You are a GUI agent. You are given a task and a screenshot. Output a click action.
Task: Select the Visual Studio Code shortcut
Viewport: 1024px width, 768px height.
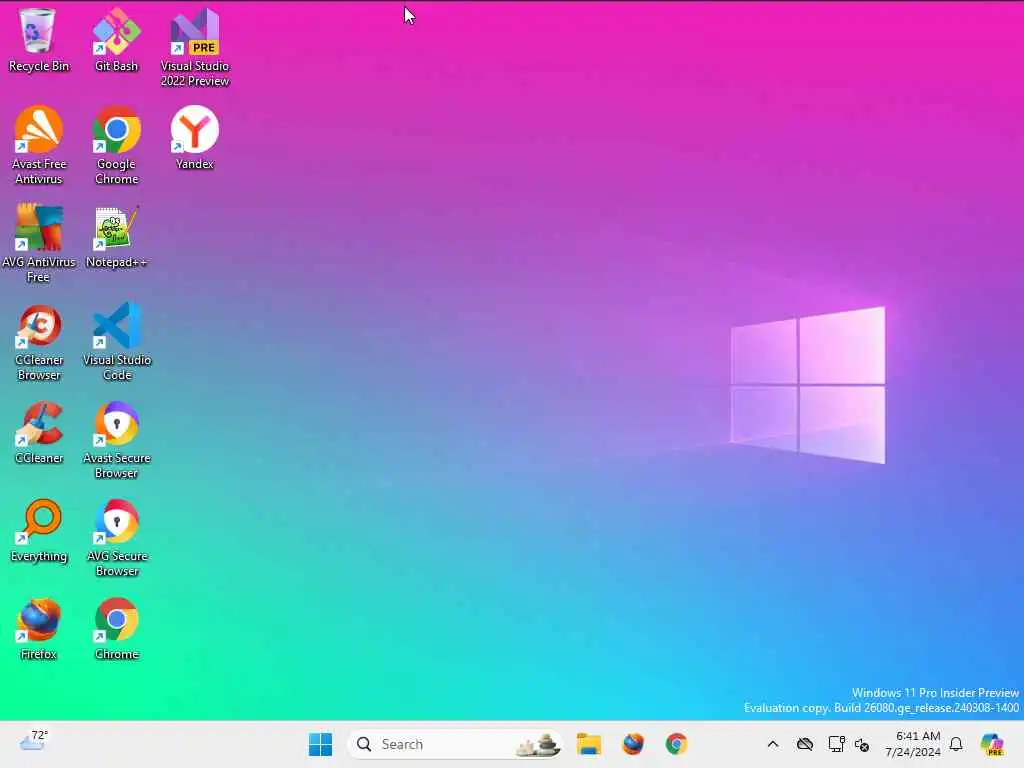[116, 342]
